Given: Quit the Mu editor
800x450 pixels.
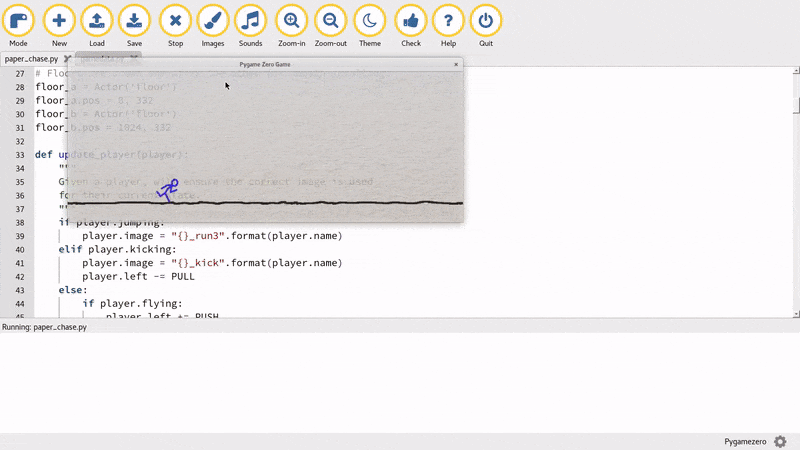Looking at the screenshot, I should (x=486, y=26).
